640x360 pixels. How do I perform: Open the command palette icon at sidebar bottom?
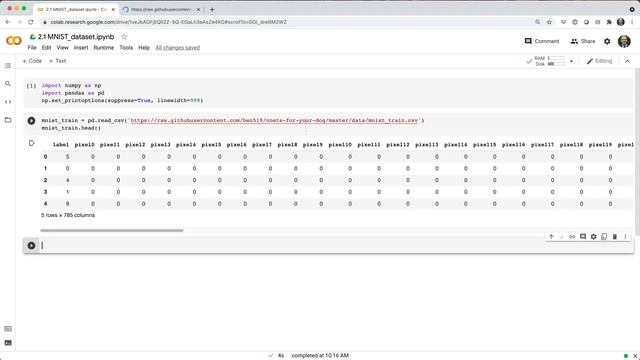(x=8, y=329)
